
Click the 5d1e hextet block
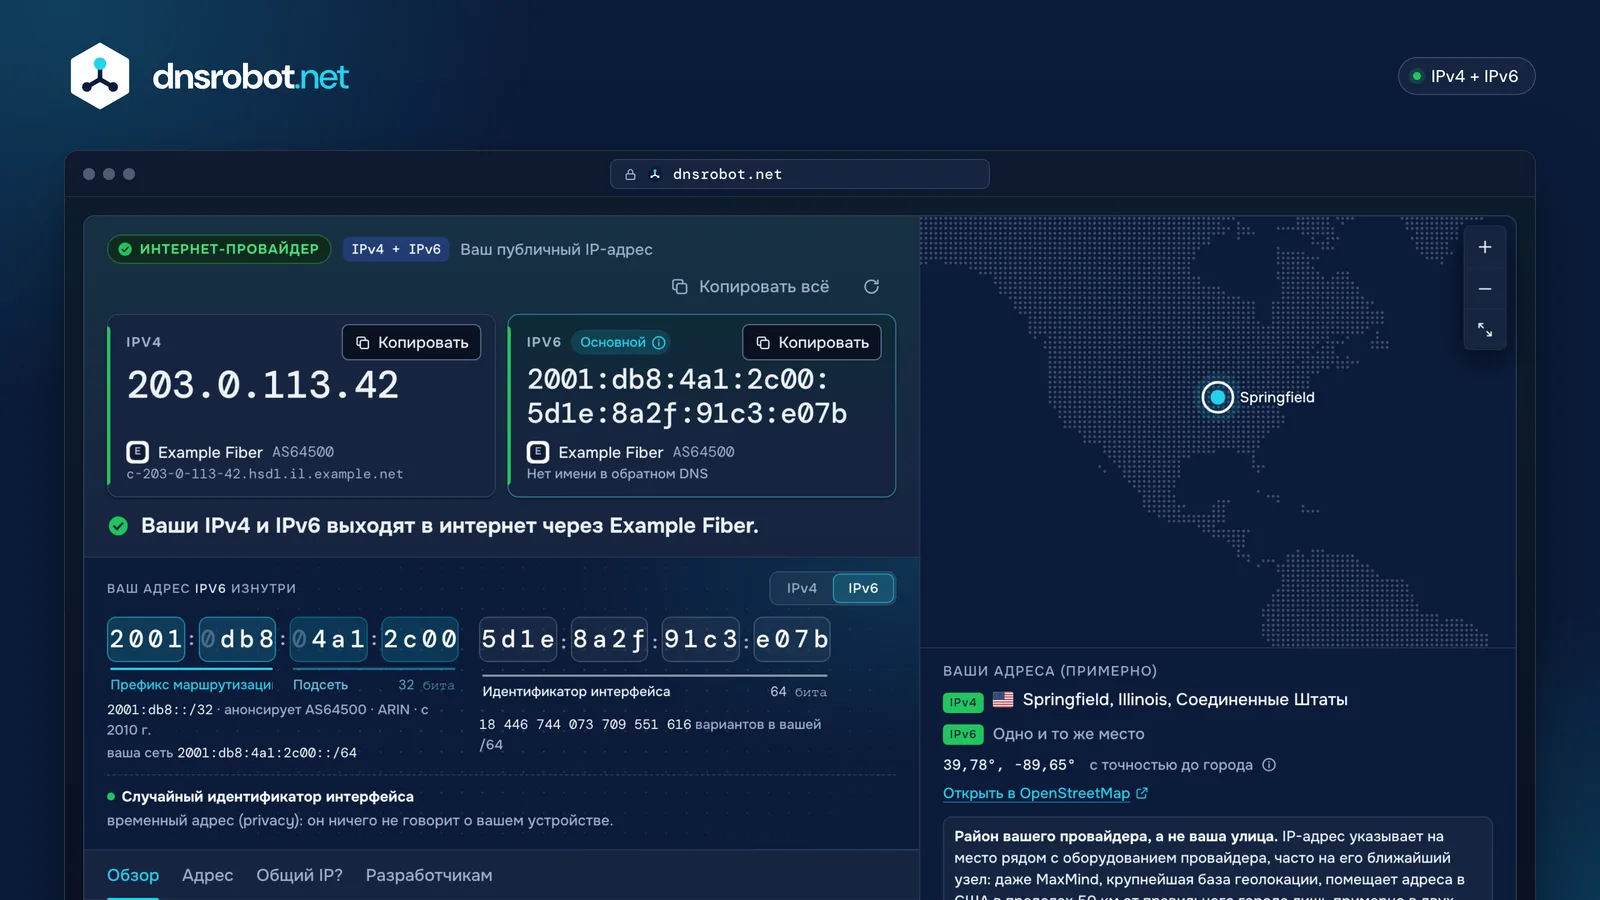coord(518,639)
